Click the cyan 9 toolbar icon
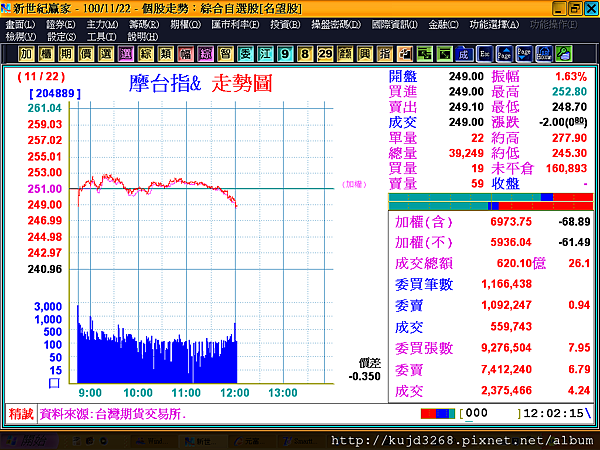The image size is (600, 450). [x=285, y=54]
